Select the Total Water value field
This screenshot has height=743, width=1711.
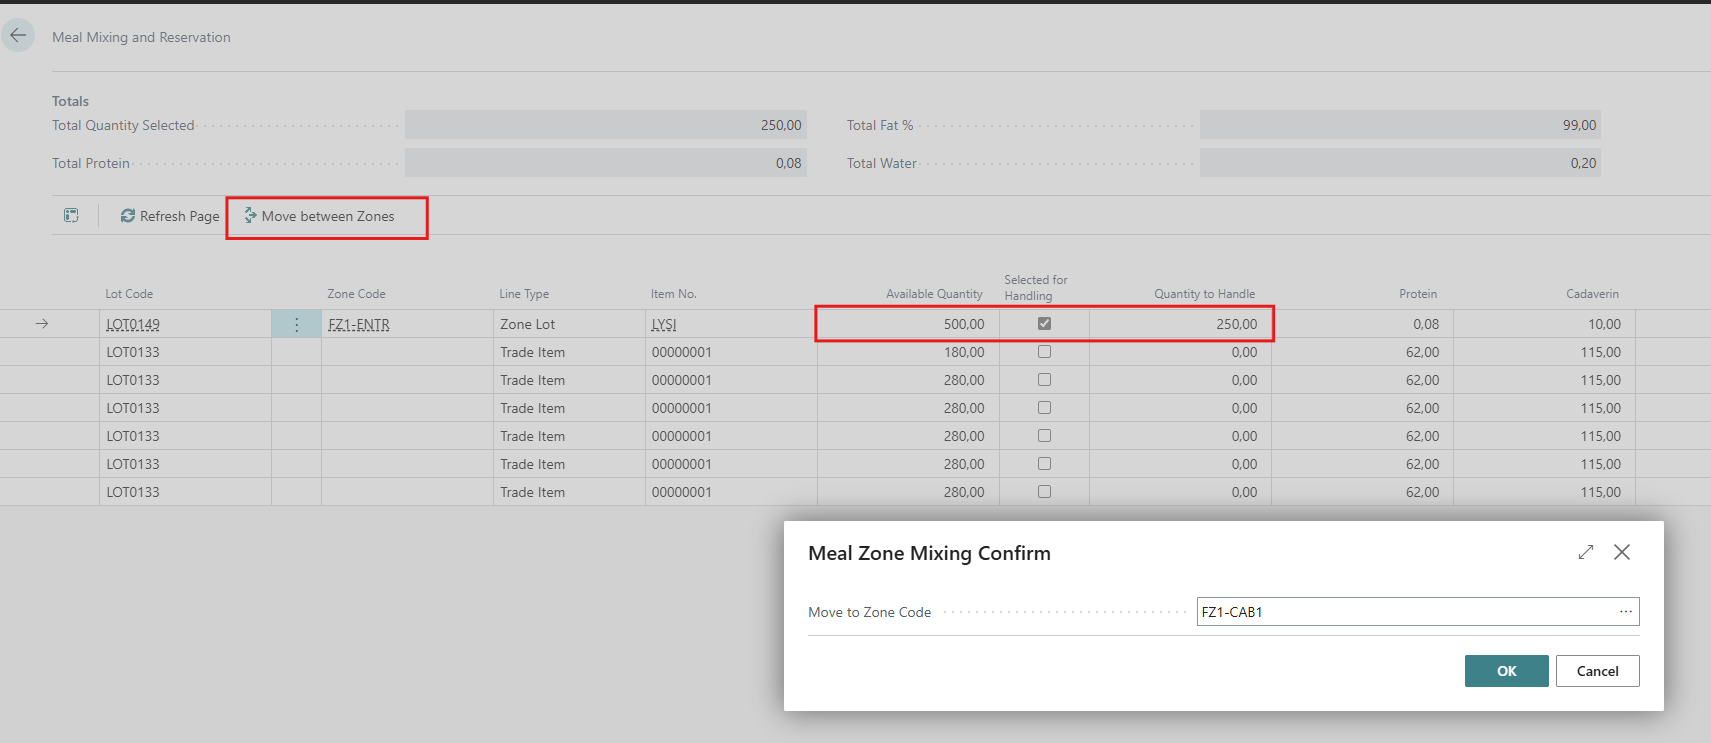coord(1400,163)
